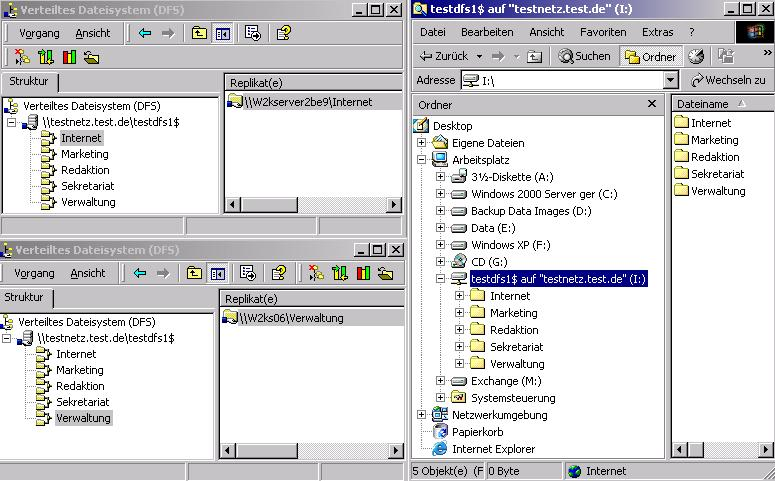Click the Zurück button in Explorer
Screen dimensions: 775x481
443,56
